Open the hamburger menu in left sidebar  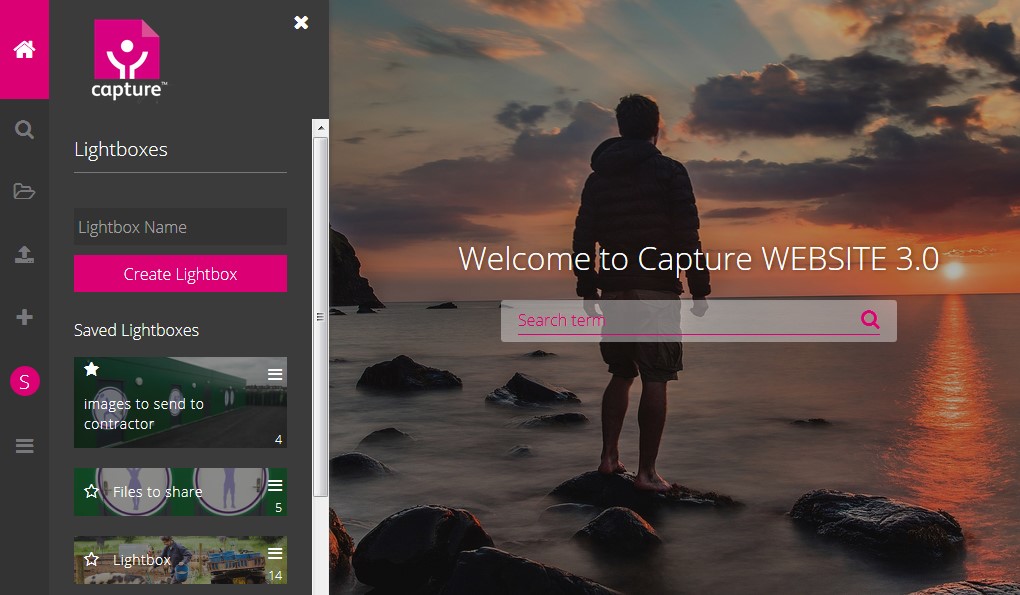(24, 446)
